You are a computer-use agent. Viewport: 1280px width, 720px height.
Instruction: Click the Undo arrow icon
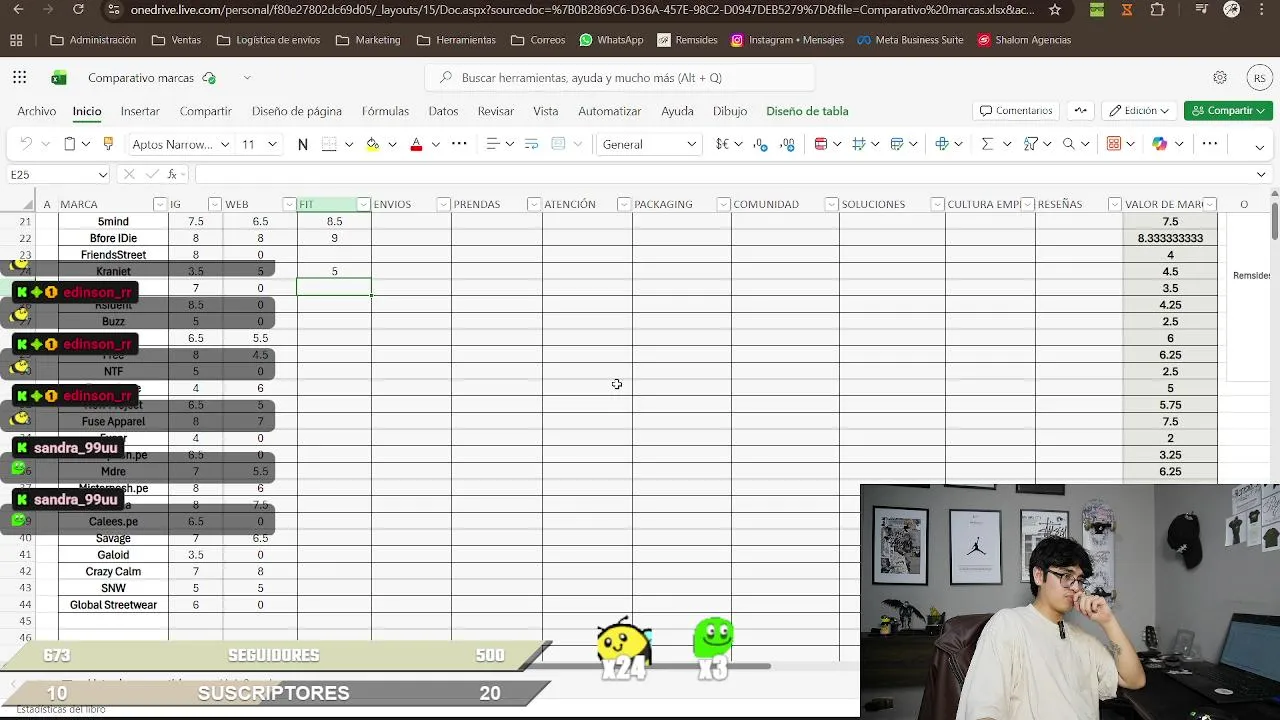click(x=26, y=144)
